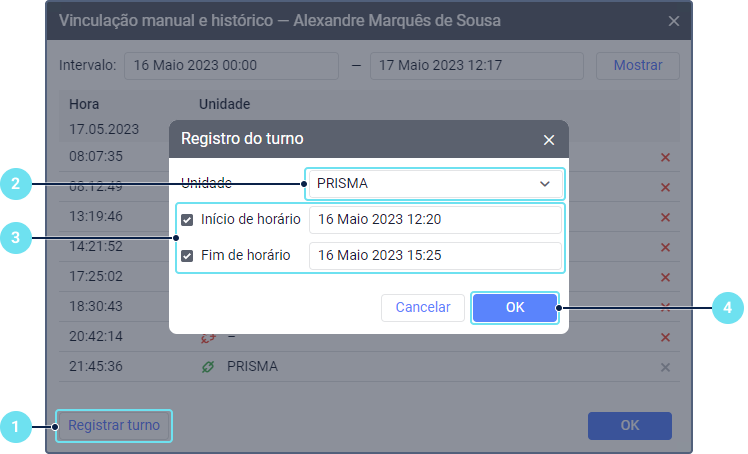Edit the Início de horário date field
The image size is (748, 454).
pyautogui.click(x=435, y=220)
